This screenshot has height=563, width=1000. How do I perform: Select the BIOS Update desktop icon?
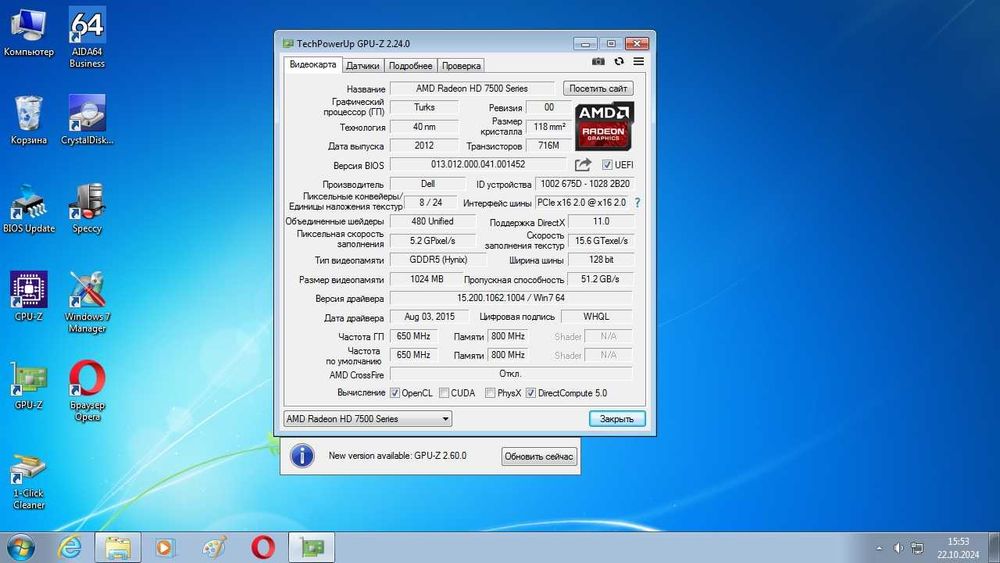coord(29,208)
